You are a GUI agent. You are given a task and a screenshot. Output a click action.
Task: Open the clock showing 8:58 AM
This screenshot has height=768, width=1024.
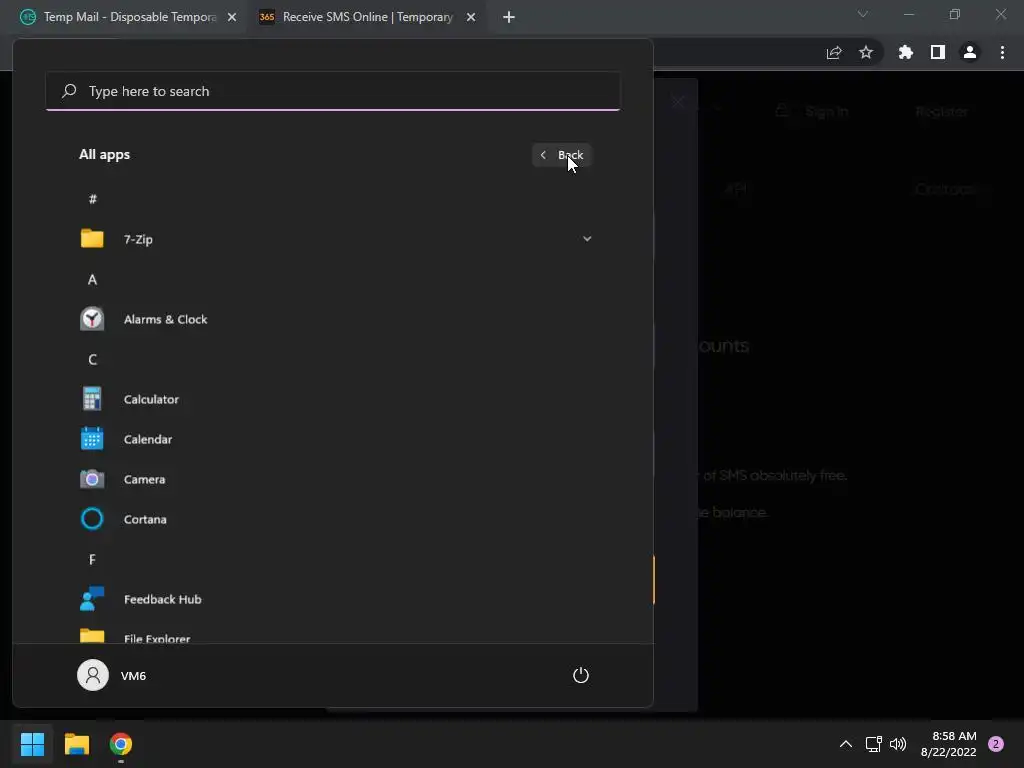[948, 744]
